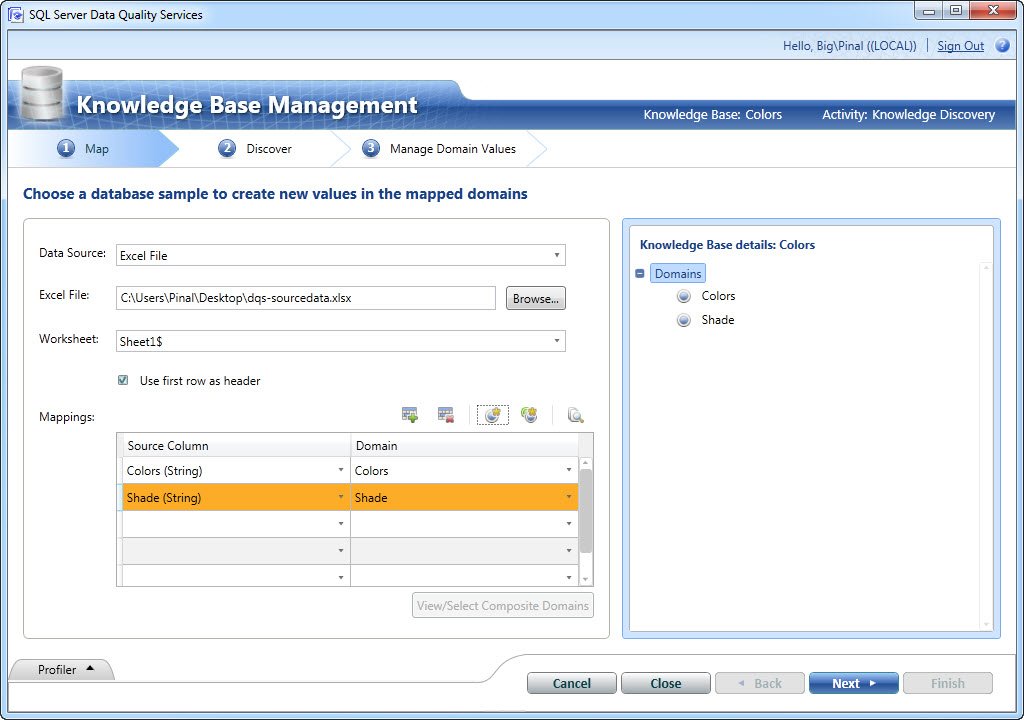This screenshot has height=720, width=1024.
Task: Select the Colors domain in the tree
Action: pyautogui.click(x=718, y=296)
